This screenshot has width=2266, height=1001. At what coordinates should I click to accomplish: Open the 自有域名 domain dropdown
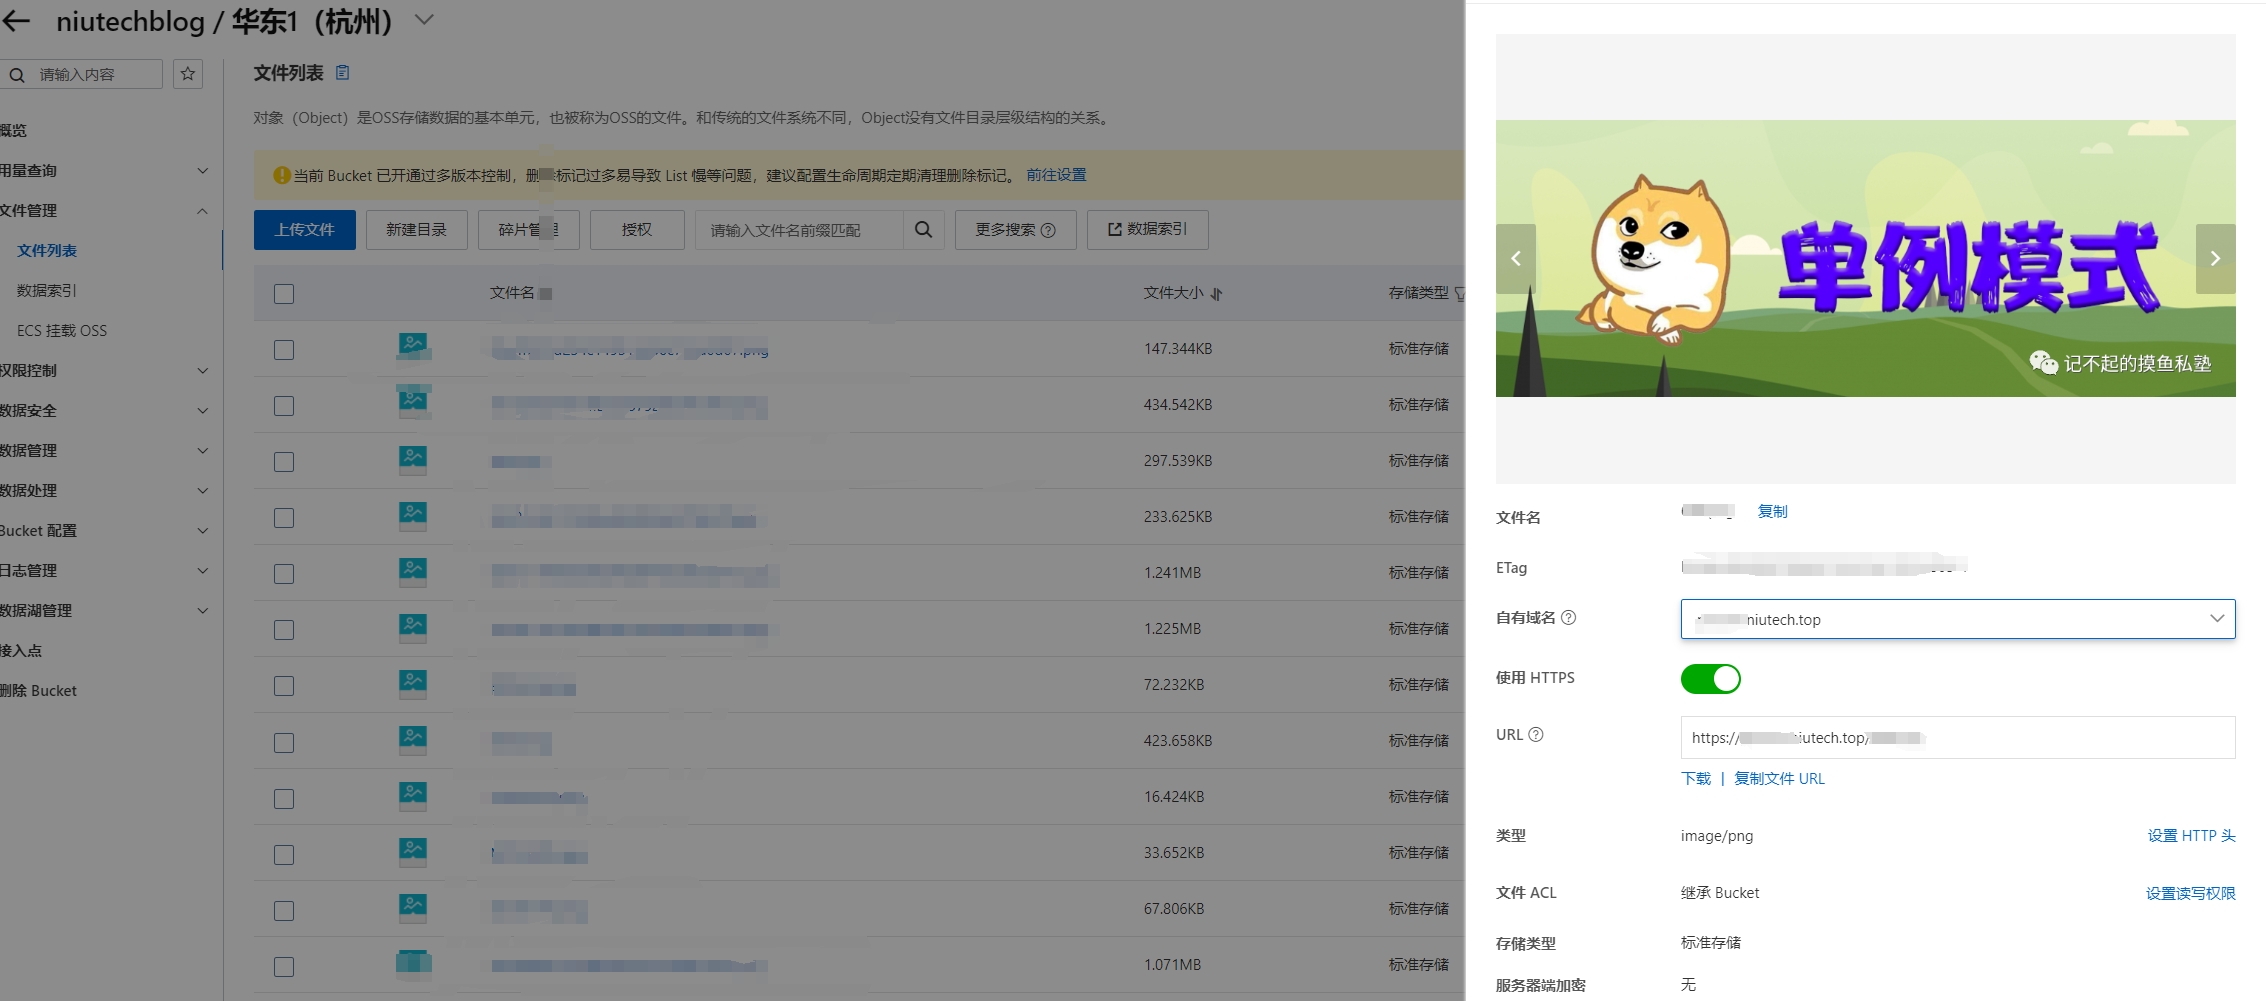[1958, 619]
